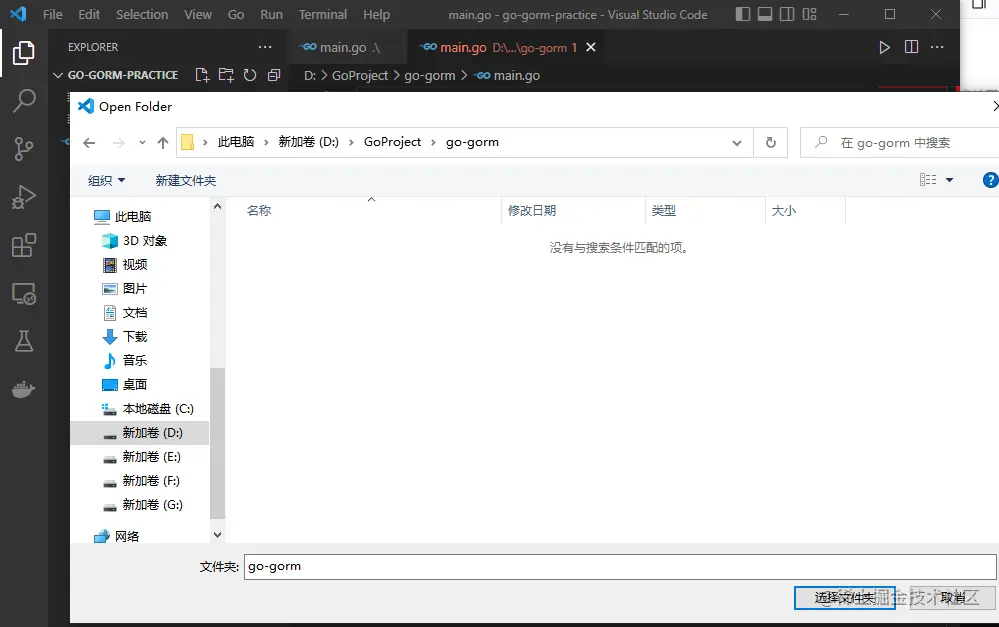
Task: Click 新建文件夹 button
Action: (186, 180)
